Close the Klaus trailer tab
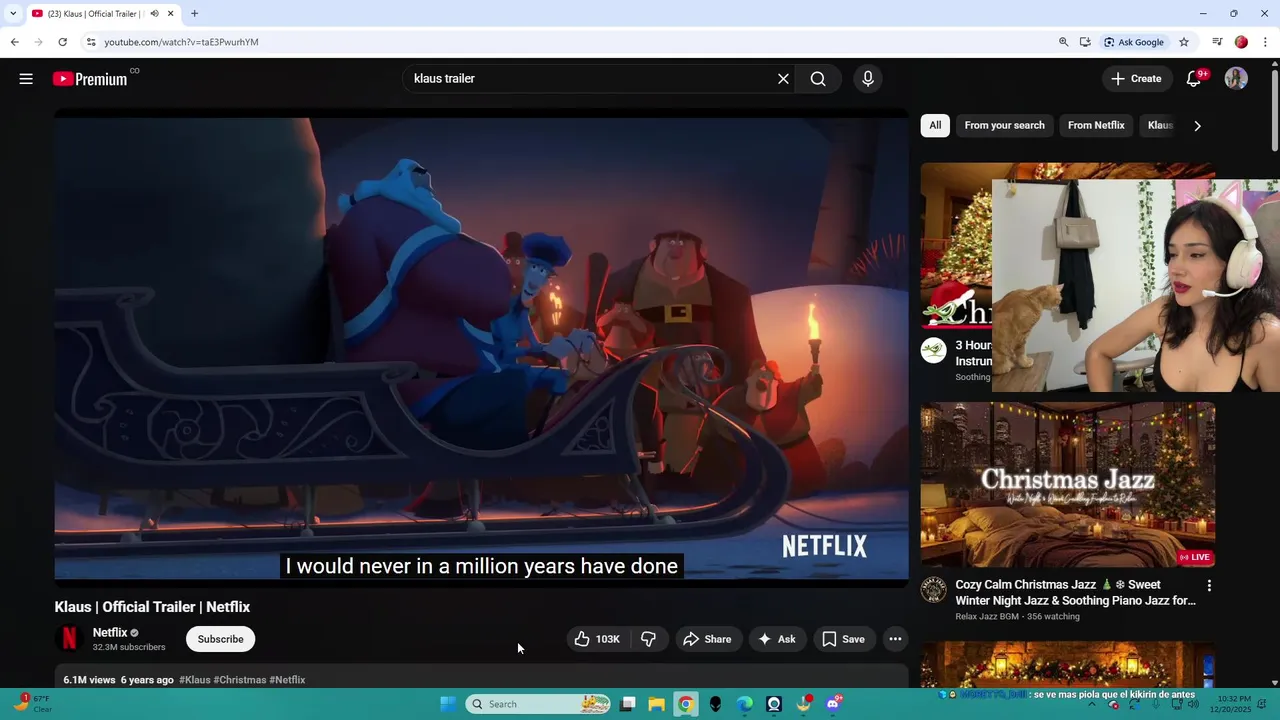1280x720 pixels. 170,14
